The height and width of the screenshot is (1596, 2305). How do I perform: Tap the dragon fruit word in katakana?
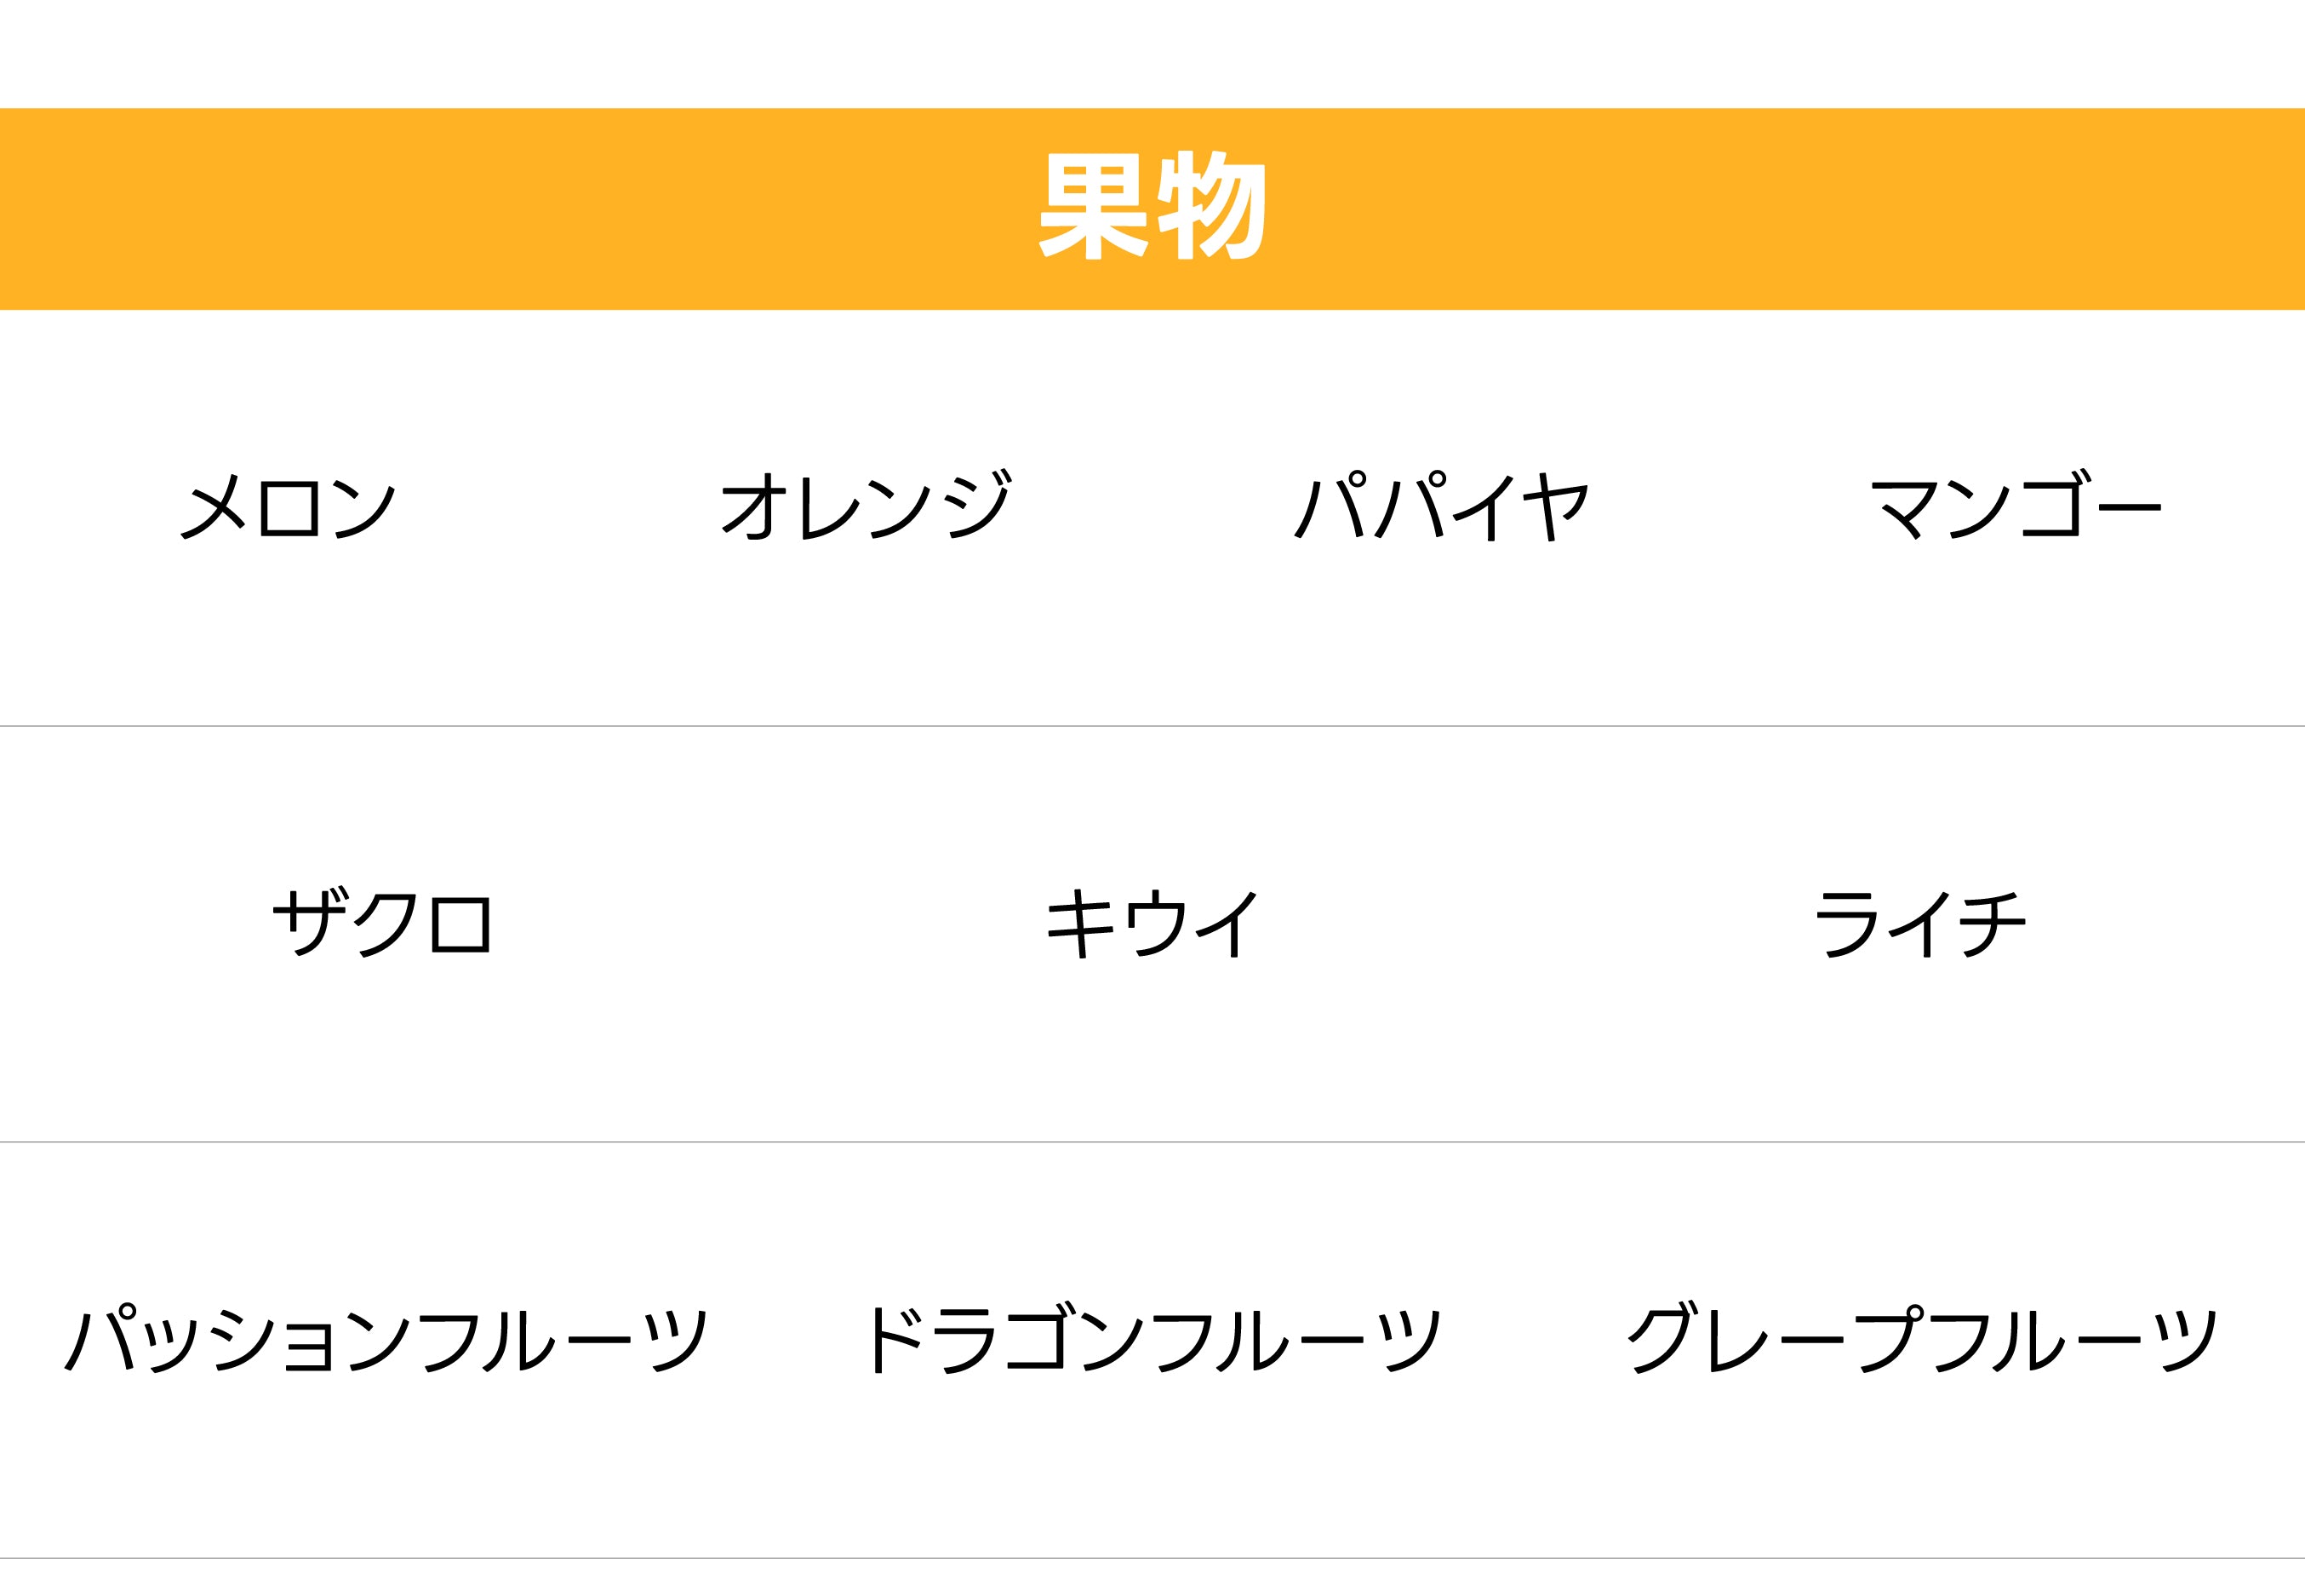pyautogui.click(x=1152, y=1338)
